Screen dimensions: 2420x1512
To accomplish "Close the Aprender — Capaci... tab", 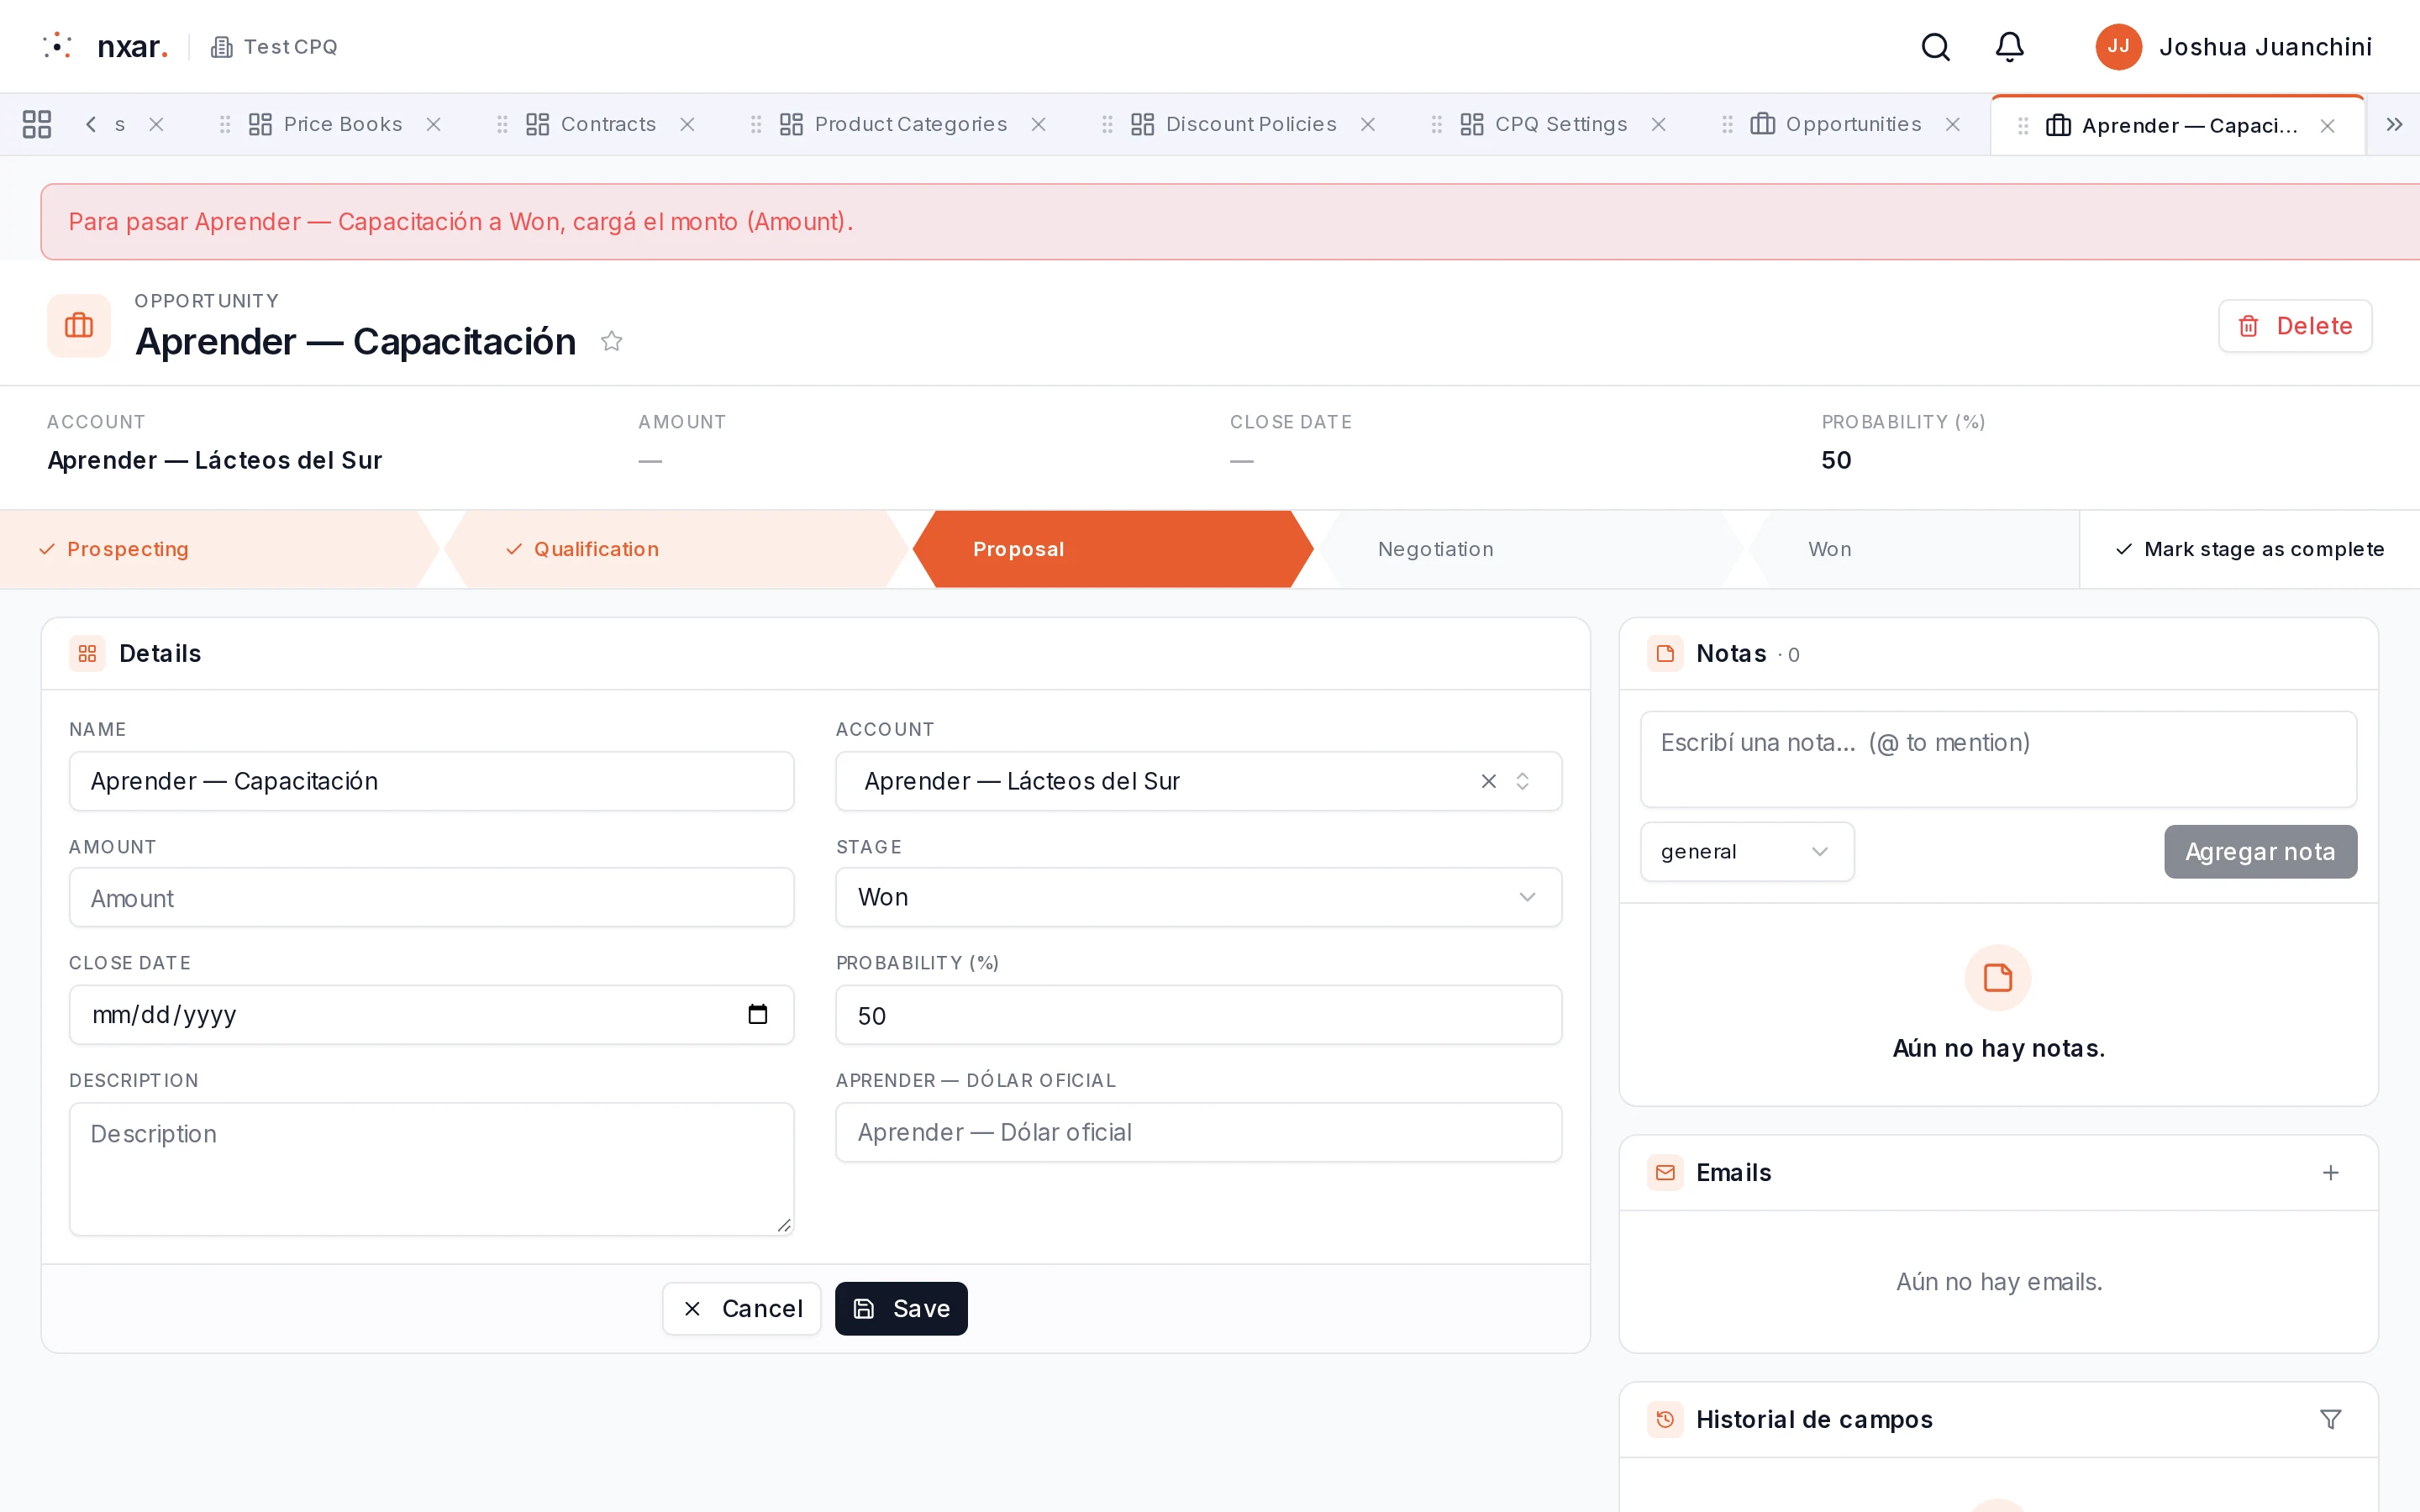I will coord(2328,126).
